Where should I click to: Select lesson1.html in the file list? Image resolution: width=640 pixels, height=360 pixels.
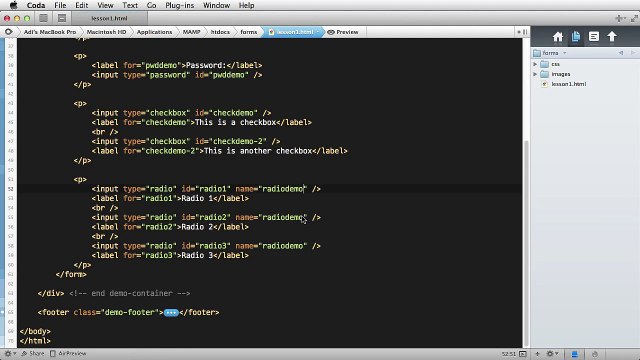point(569,84)
